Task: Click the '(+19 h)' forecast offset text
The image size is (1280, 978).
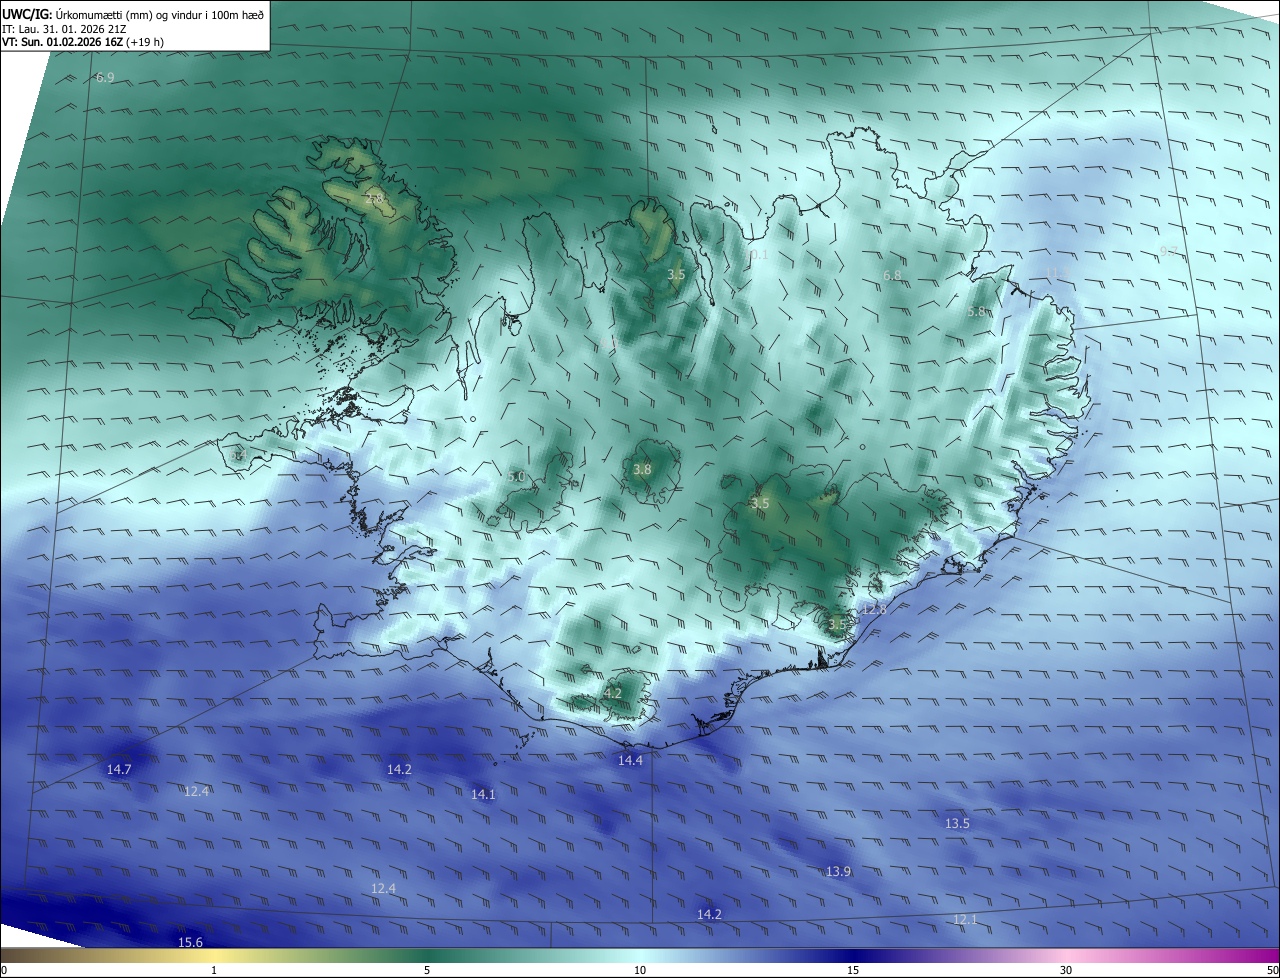Action: [x=145, y=43]
